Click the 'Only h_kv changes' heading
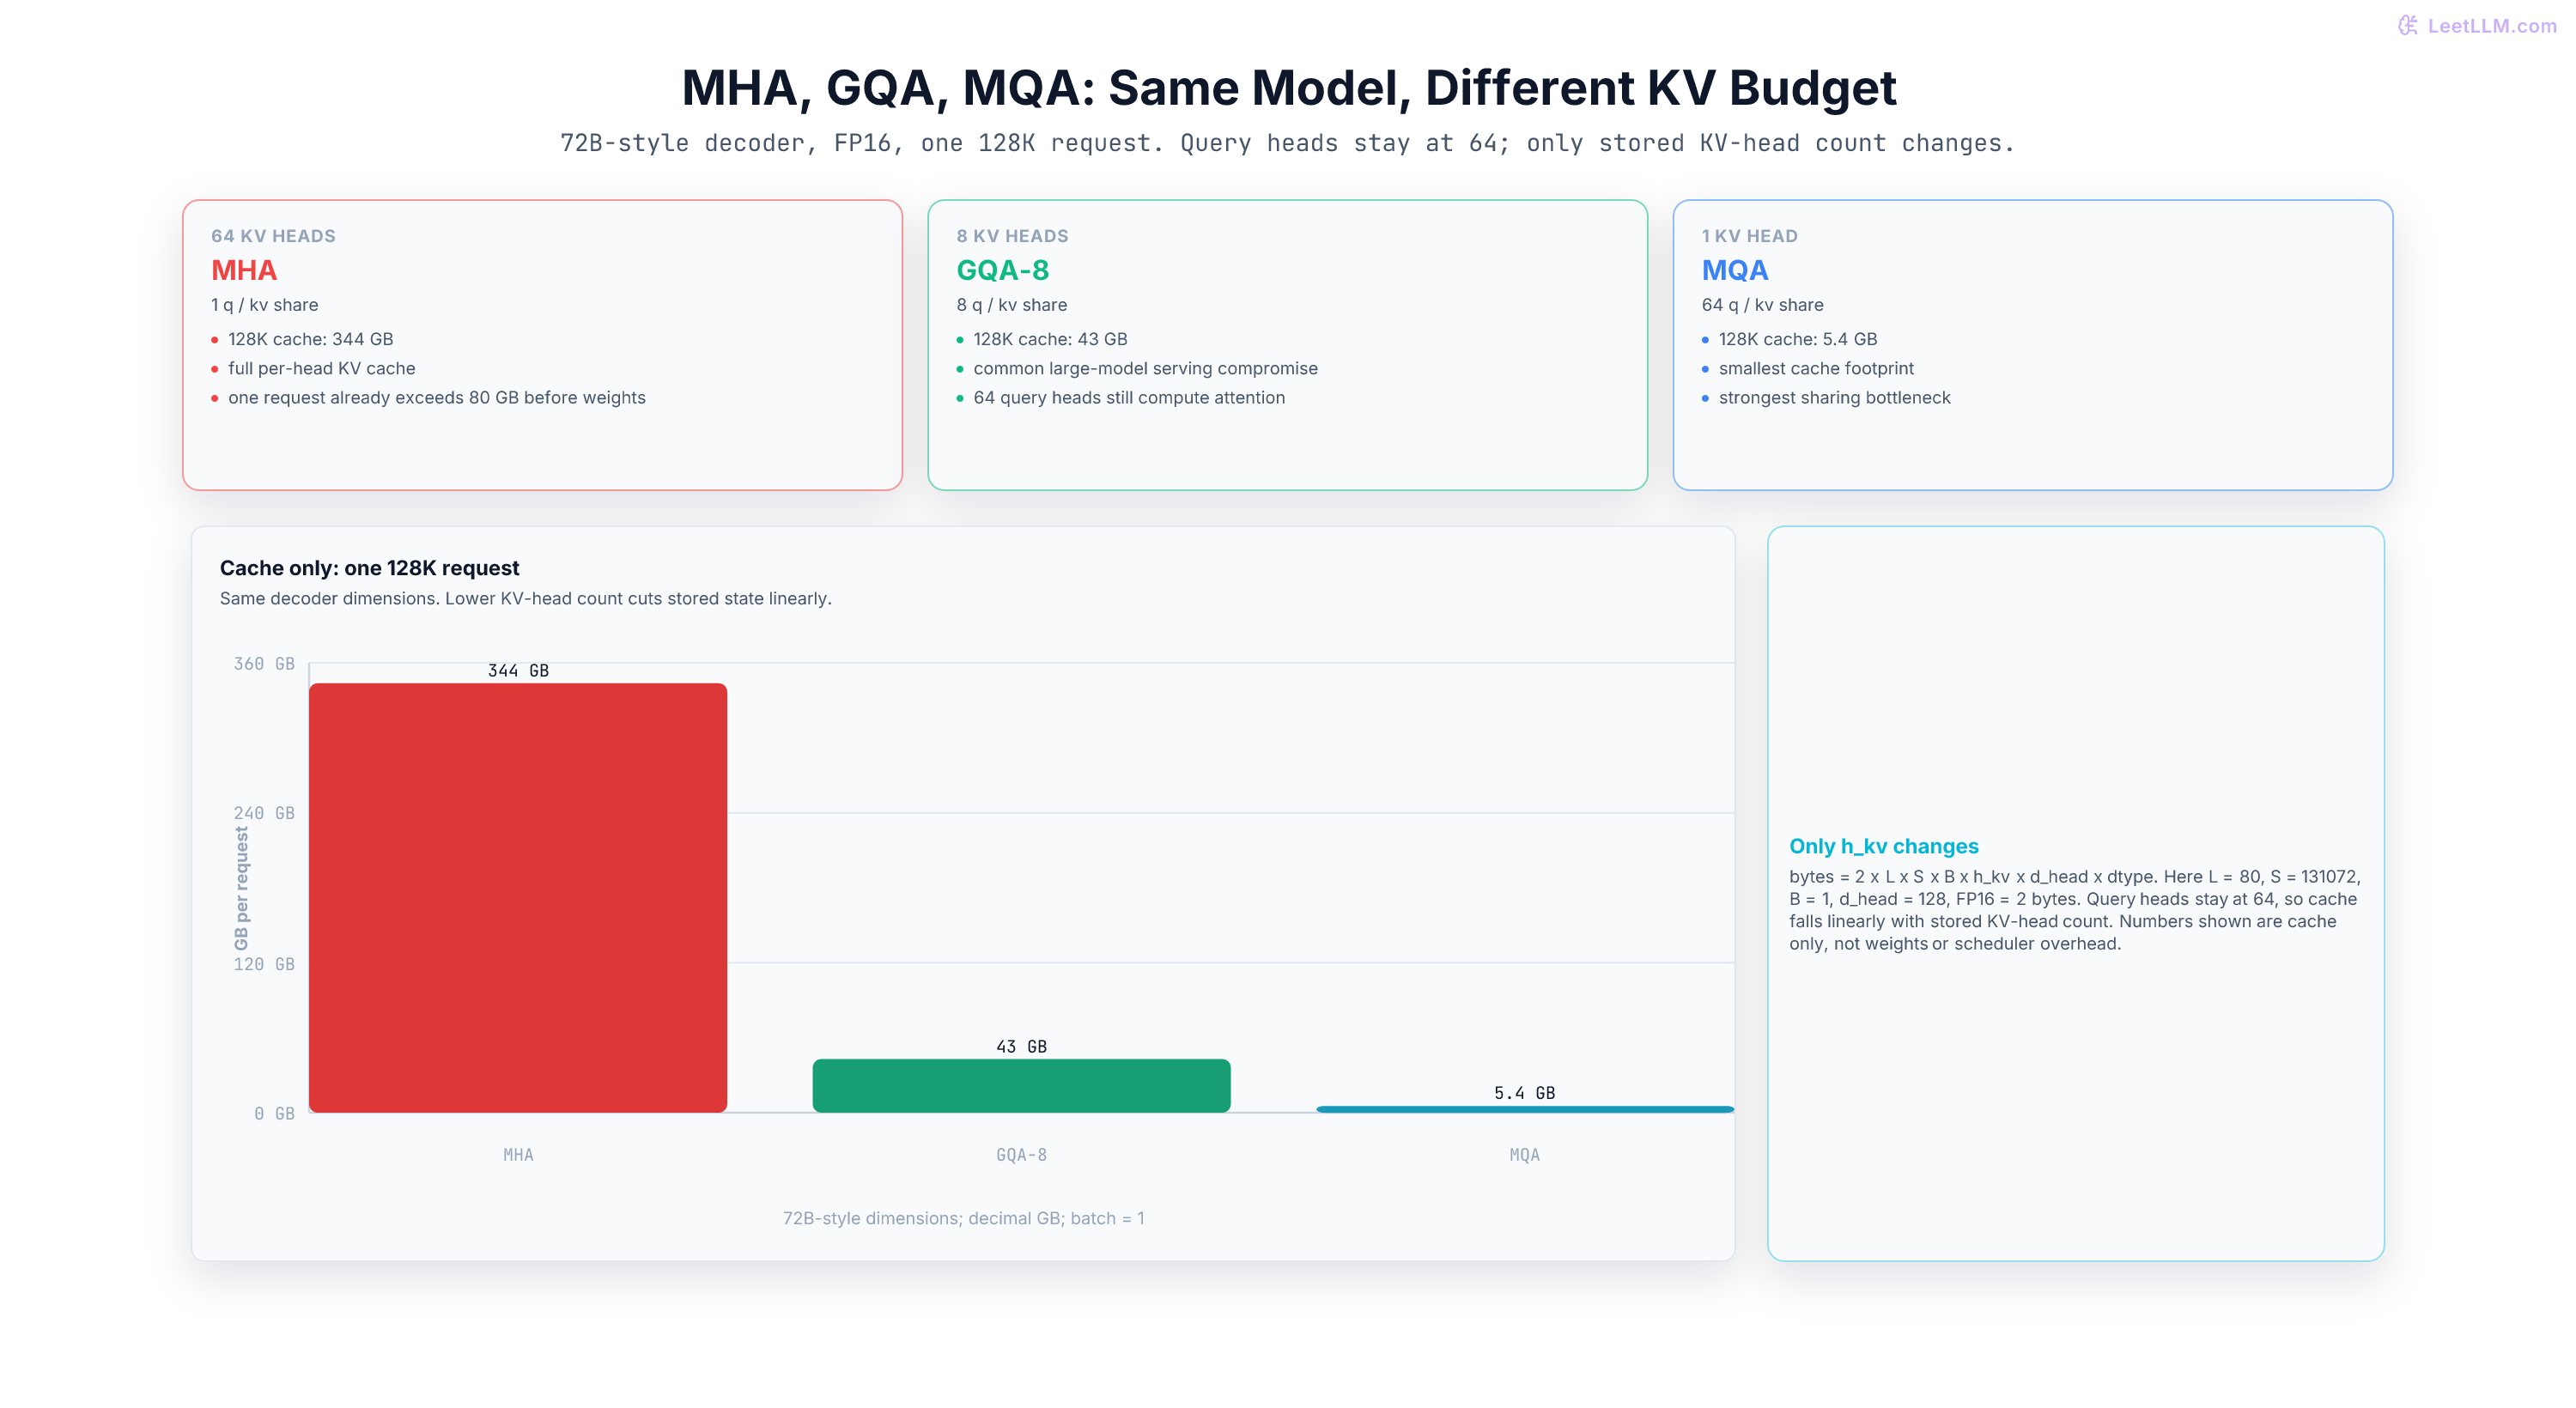This screenshot has height=1408, width=2576. click(x=1884, y=846)
